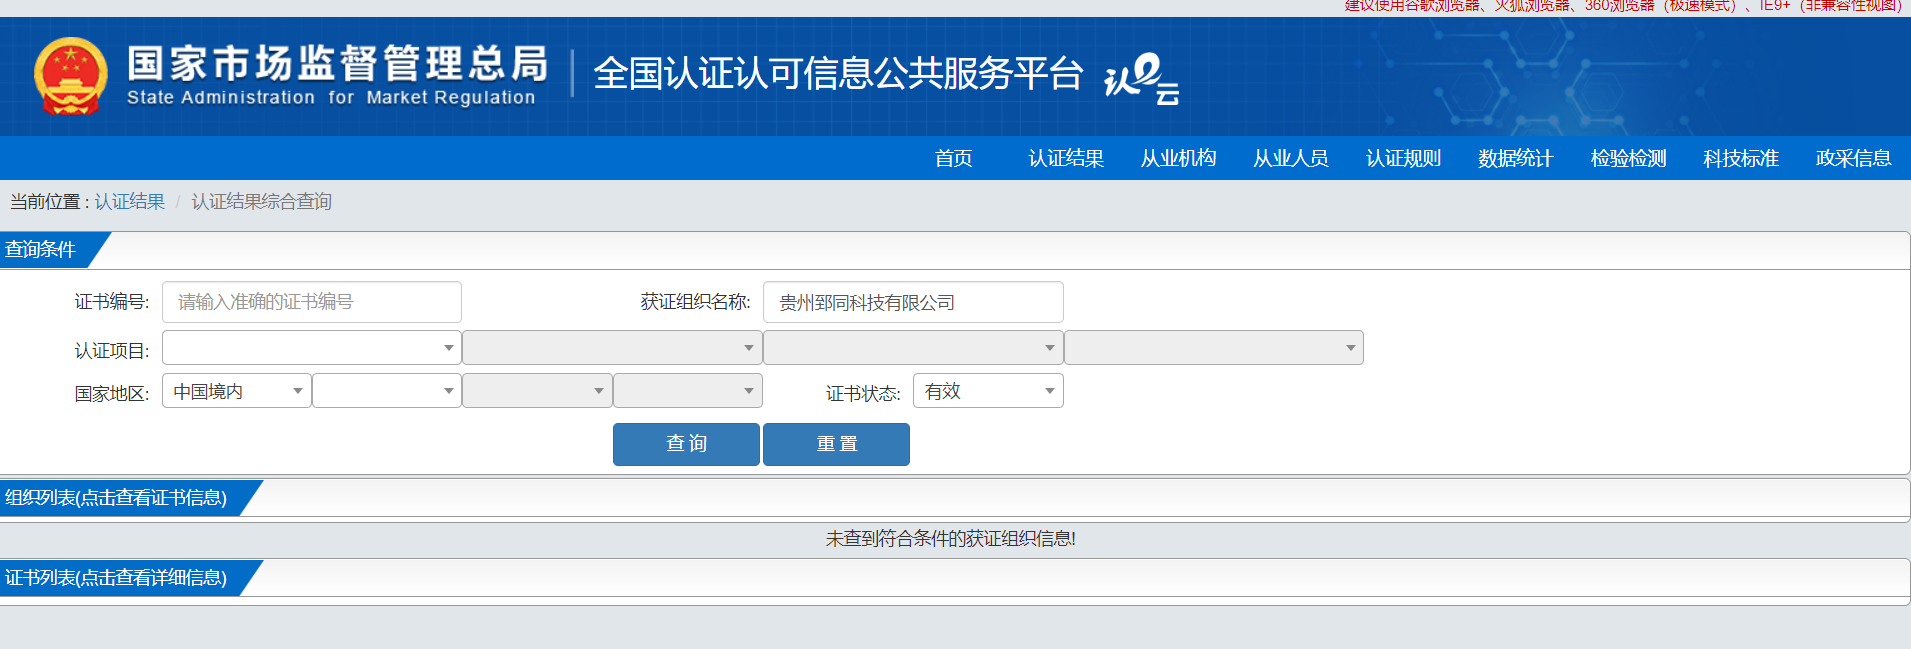
Task: Focus the 证书编号 input field
Action: coord(312,302)
